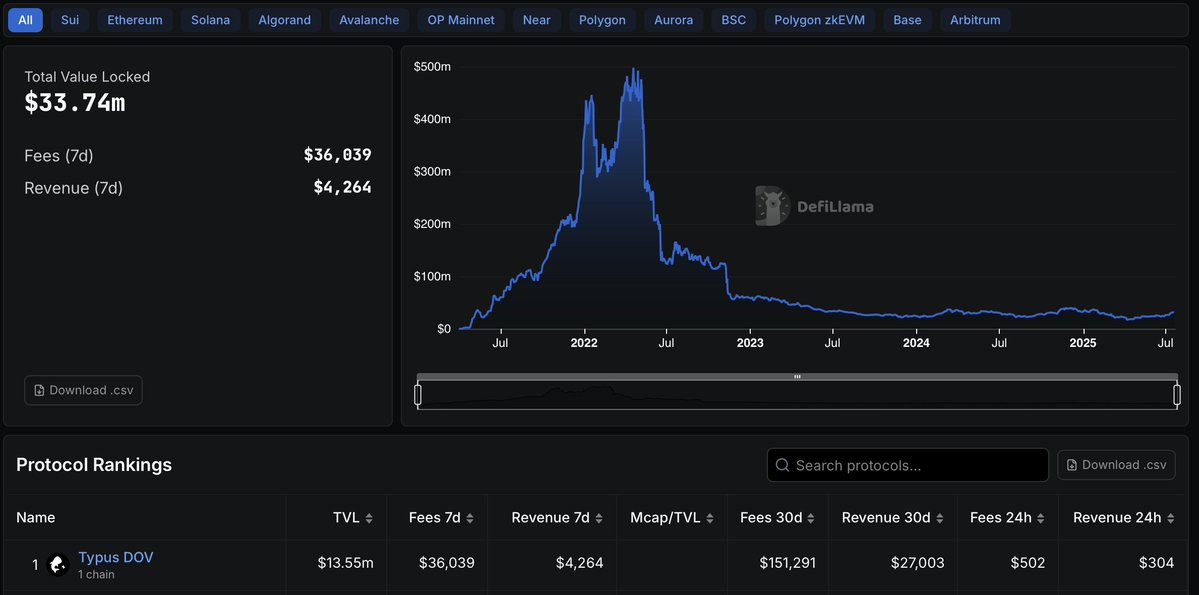This screenshot has width=1199, height=595.
Task: Click the $151,291 Fees 30d cell
Action: click(x=788, y=563)
